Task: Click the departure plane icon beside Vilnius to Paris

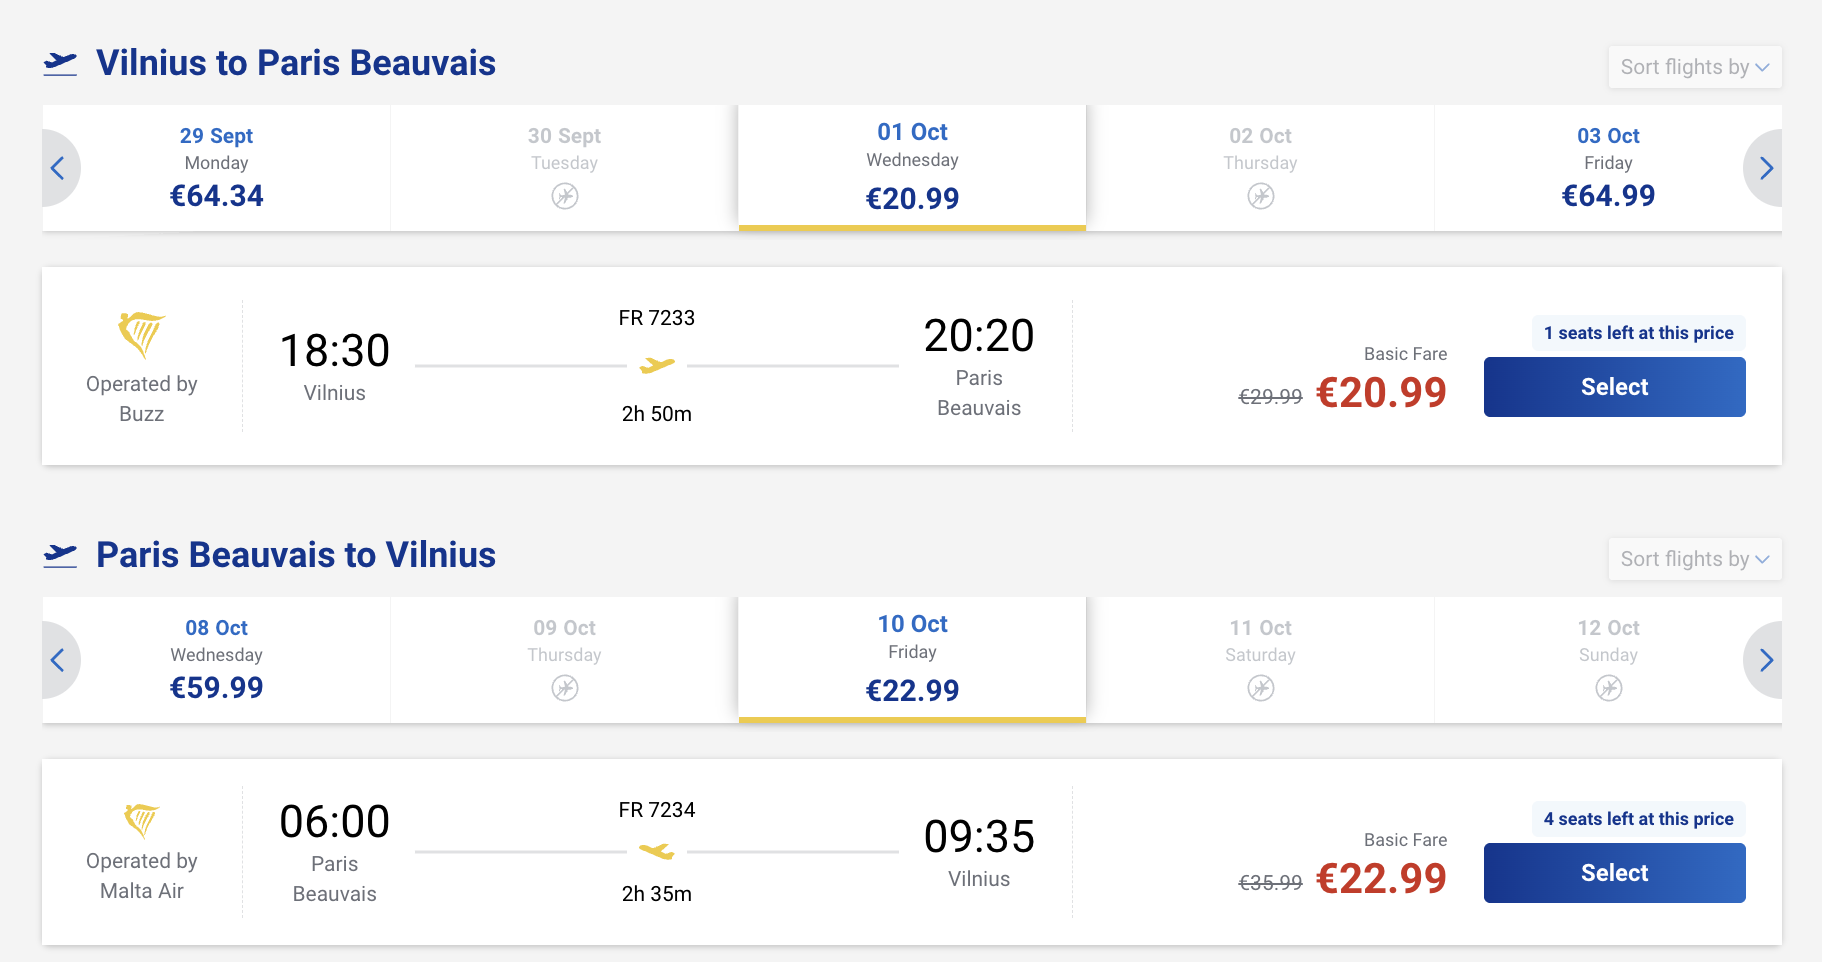Action: click(x=60, y=64)
